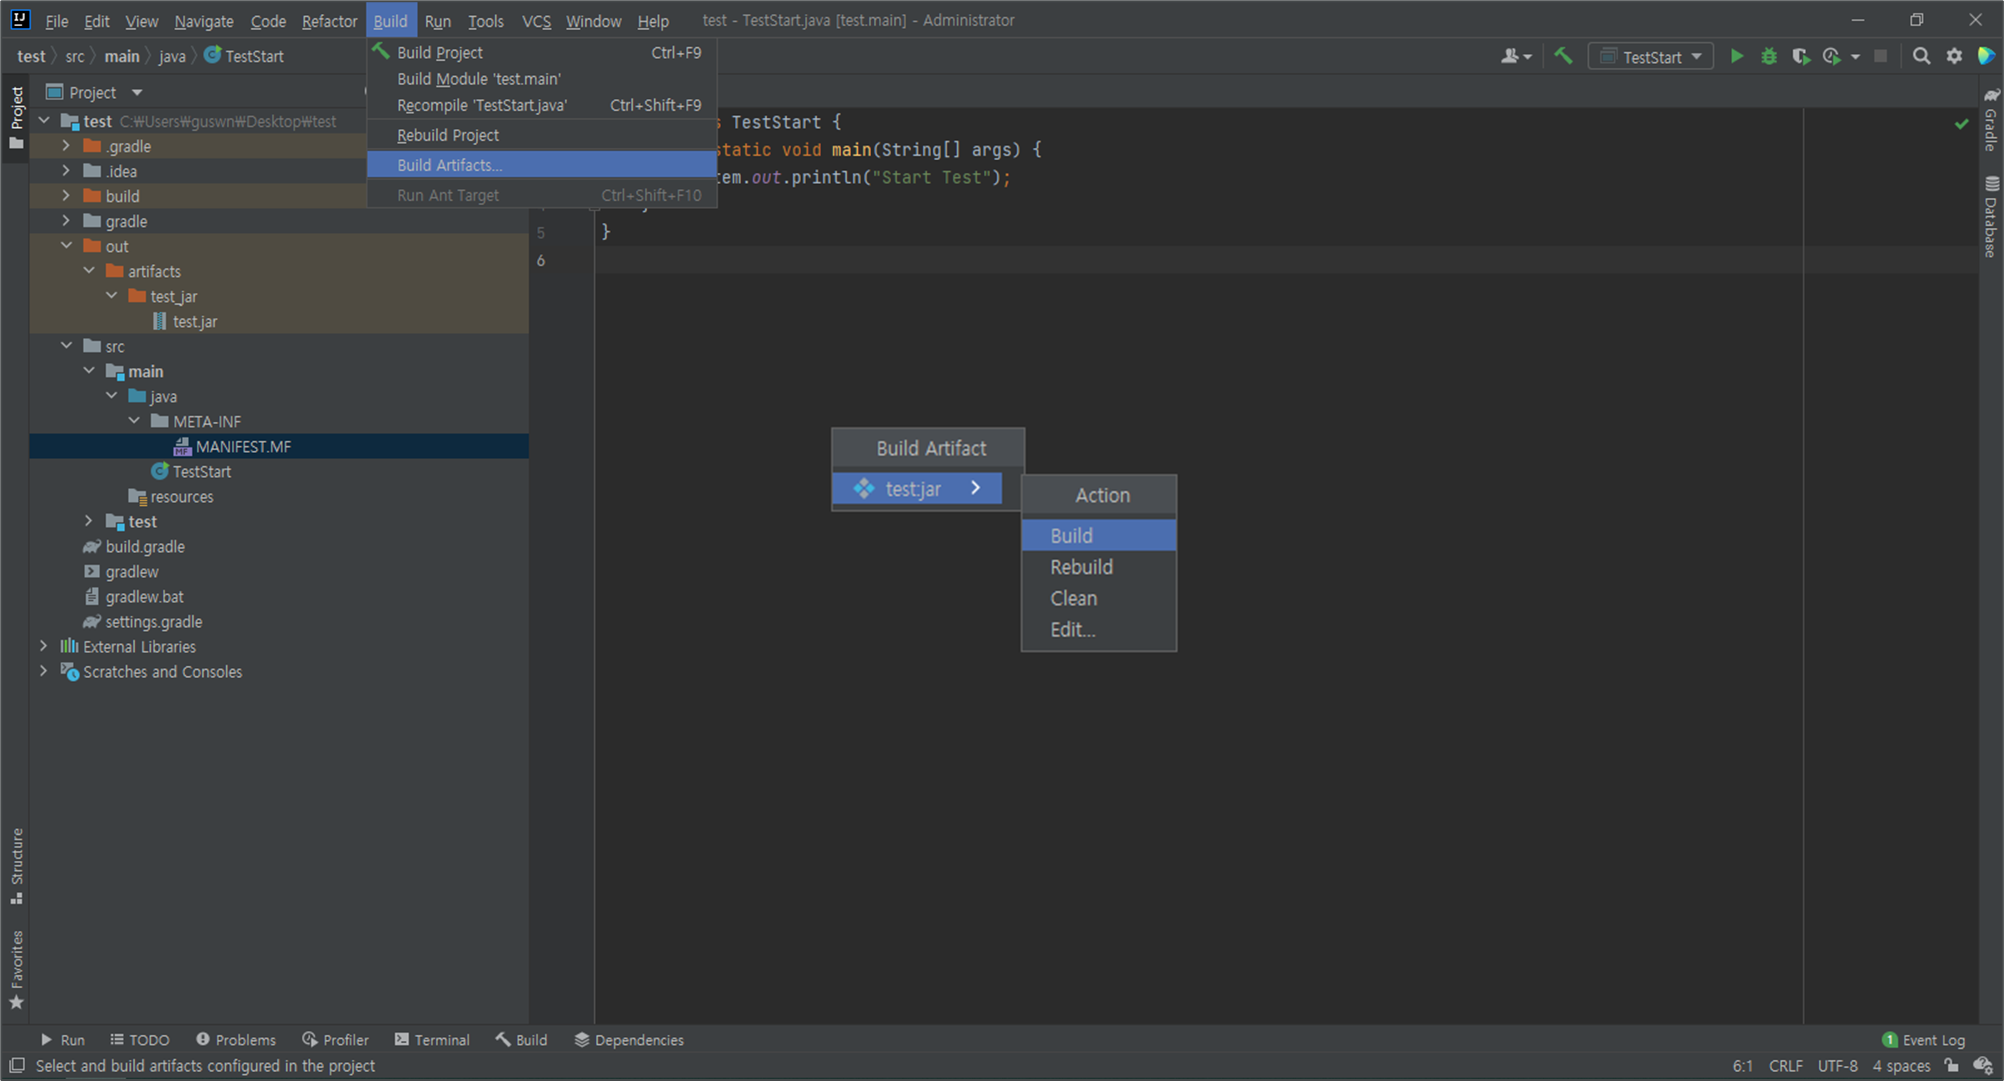This screenshot has width=2004, height=1081.
Task: Open the Refactor menu
Action: [329, 21]
